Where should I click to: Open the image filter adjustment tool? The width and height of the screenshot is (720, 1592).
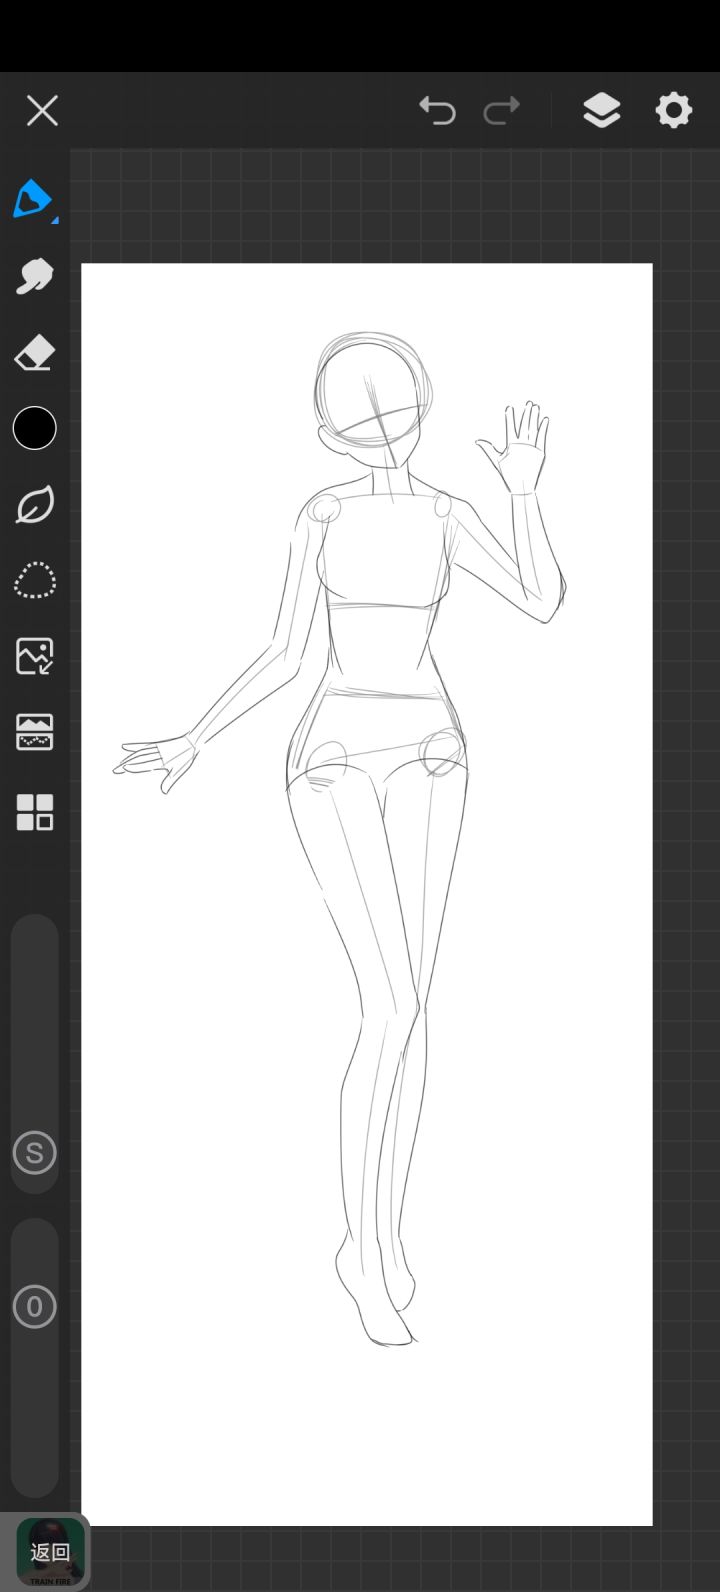[x=34, y=732]
